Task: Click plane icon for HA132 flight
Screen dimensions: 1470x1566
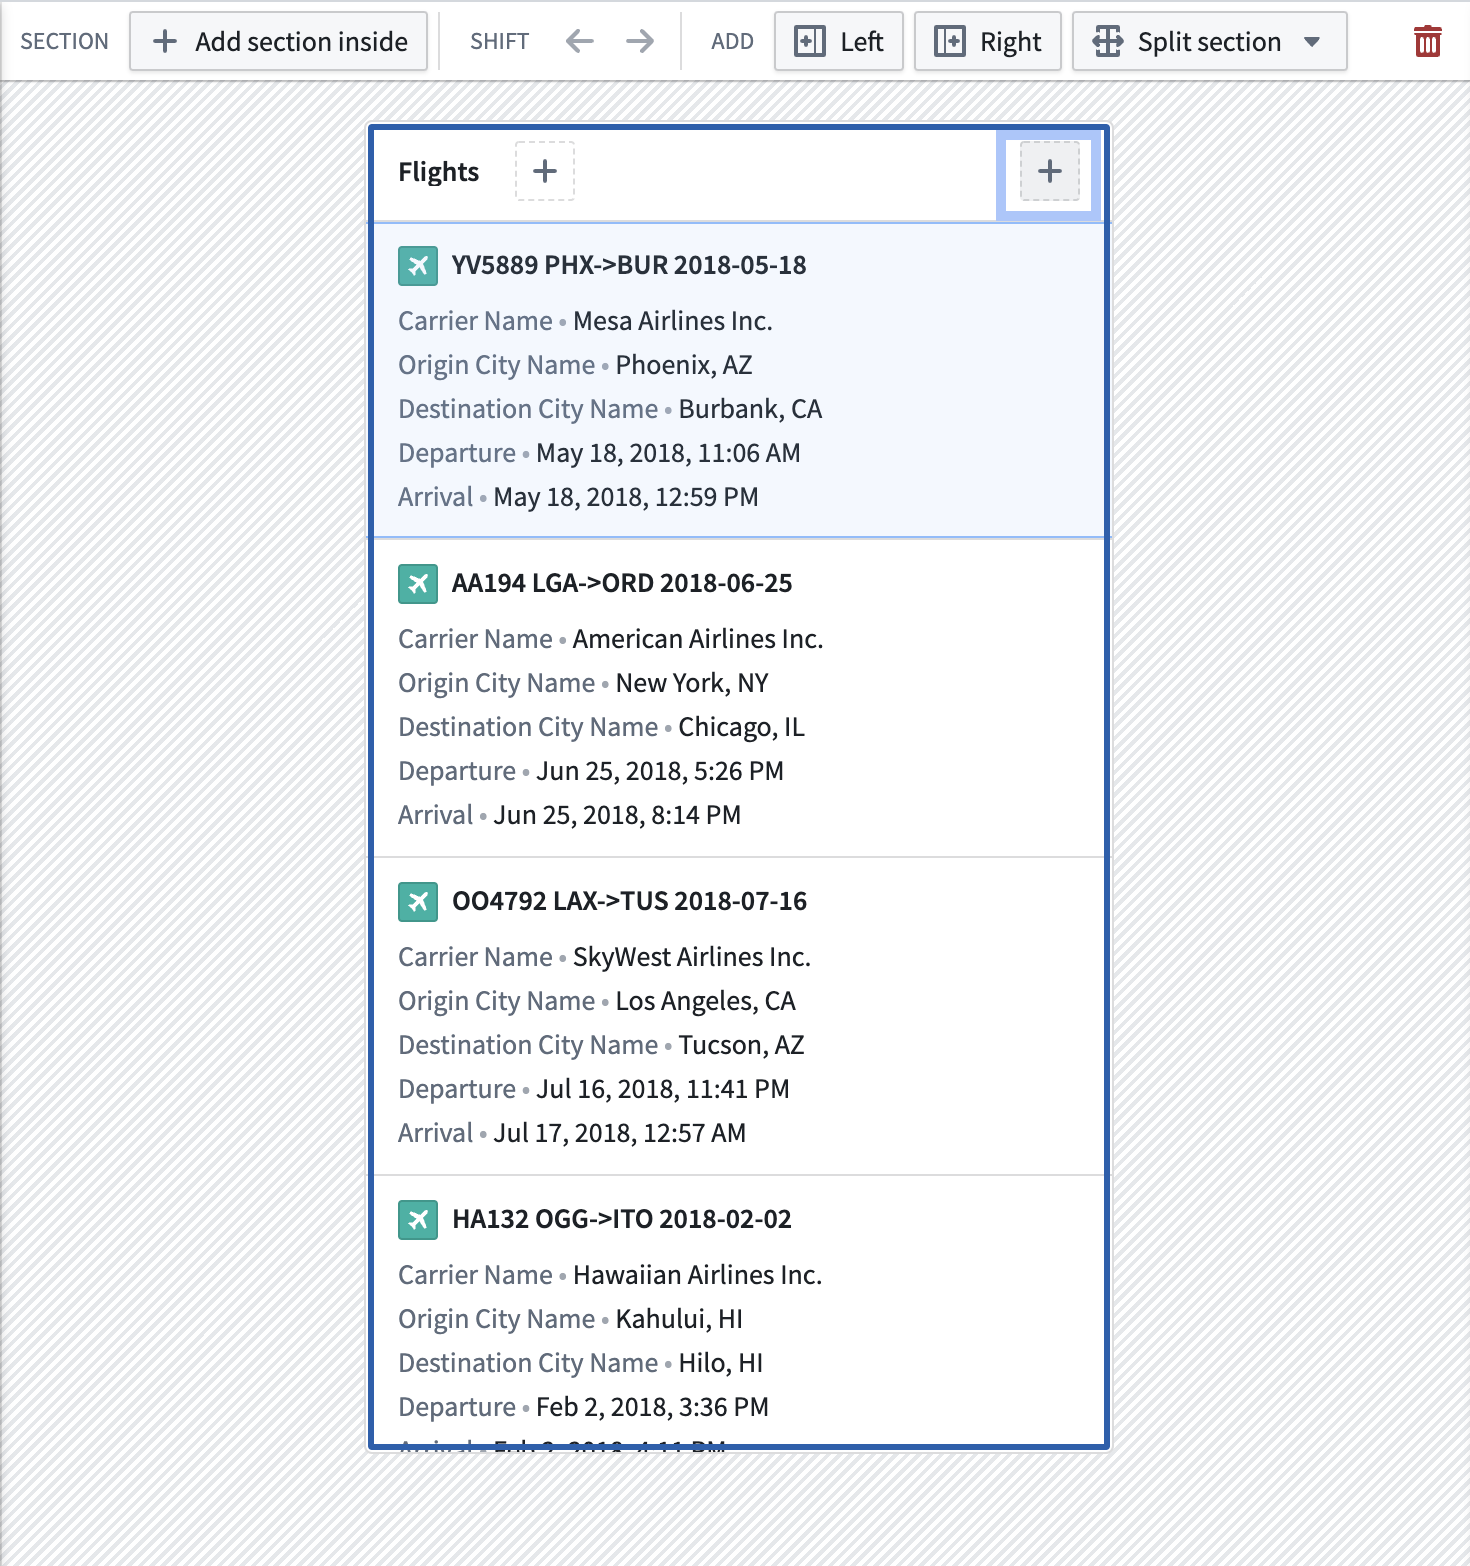Action: (x=418, y=1219)
